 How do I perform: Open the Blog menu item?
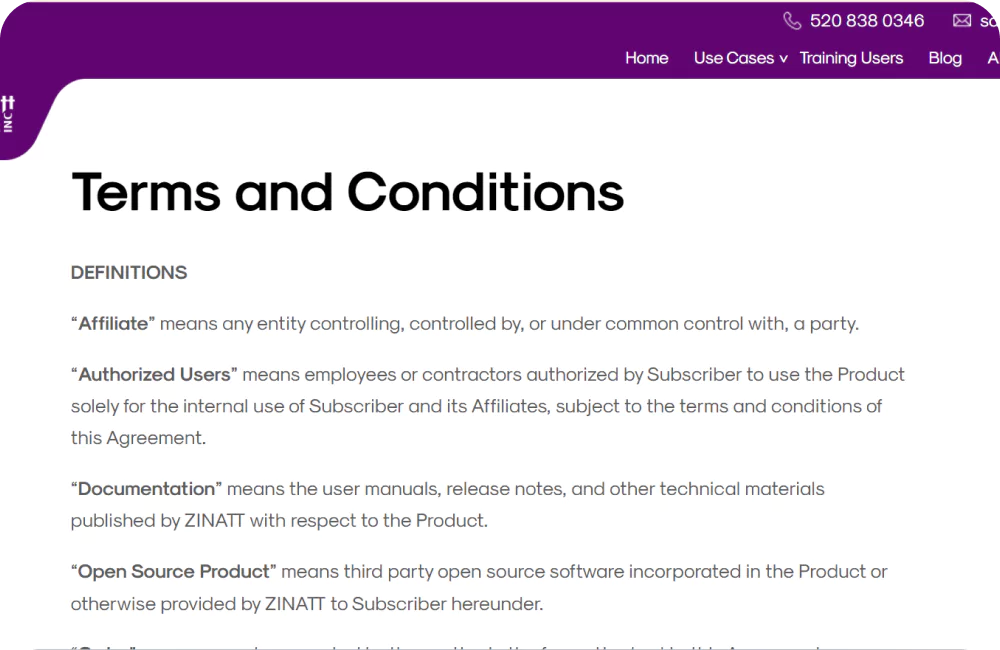(x=945, y=58)
